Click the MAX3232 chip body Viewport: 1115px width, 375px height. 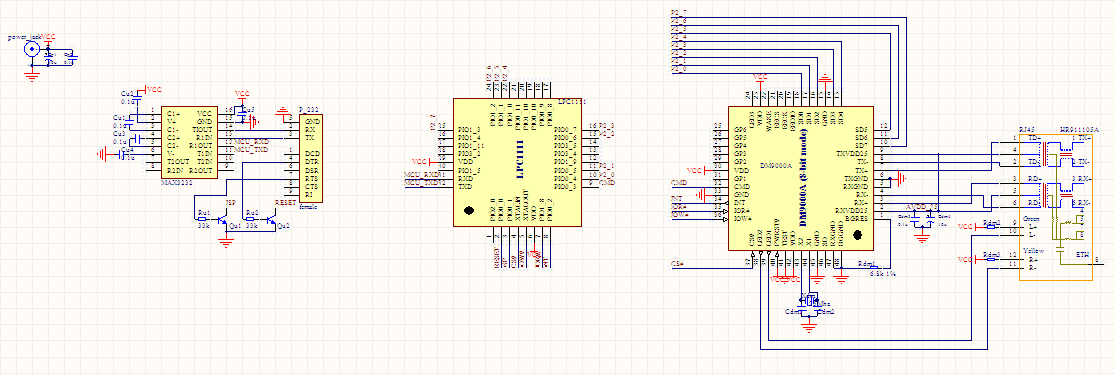(190, 142)
